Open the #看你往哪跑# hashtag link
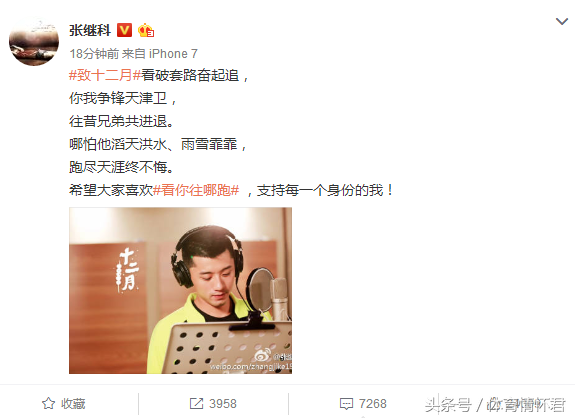 pos(196,190)
